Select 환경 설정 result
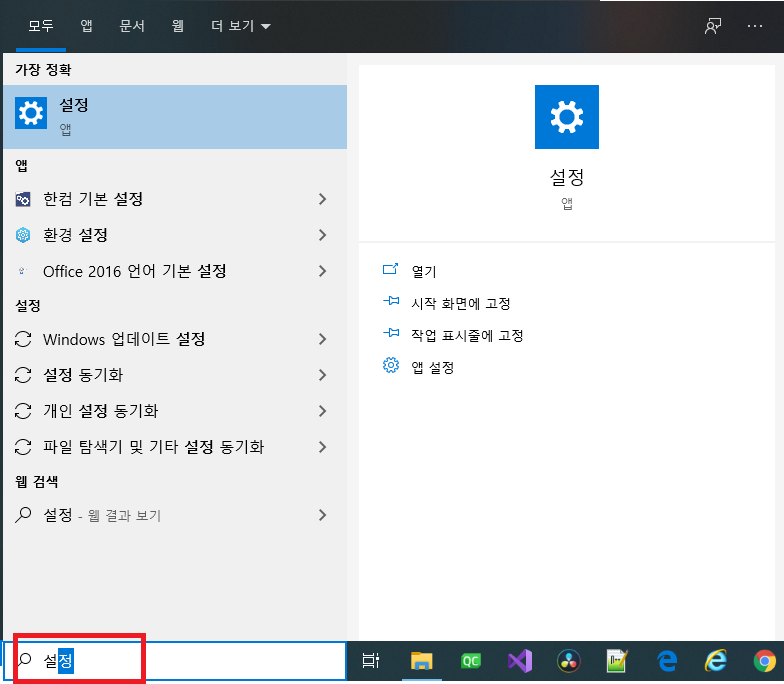The width and height of the screenshot is (784, 684). click(175, 235)
